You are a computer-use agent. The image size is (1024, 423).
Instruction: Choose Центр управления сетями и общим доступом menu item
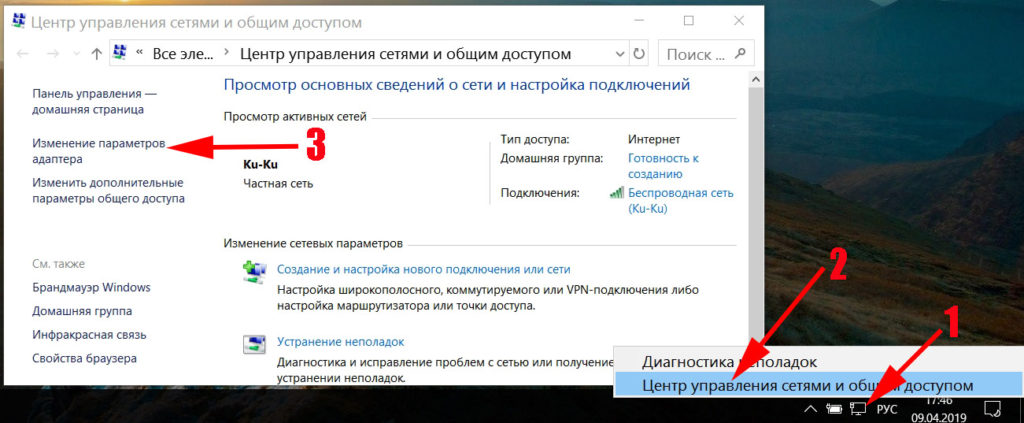(x=806, y=385)
